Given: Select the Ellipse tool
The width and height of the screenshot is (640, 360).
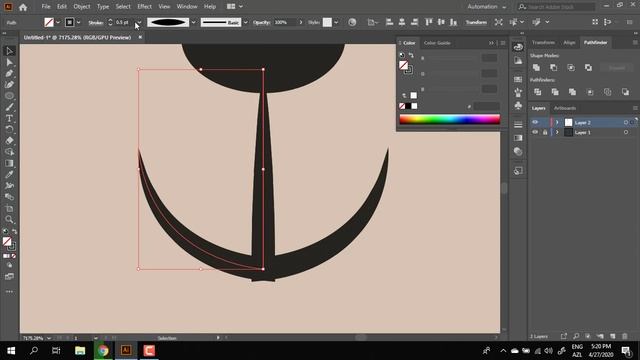Looking at the screenshot, I should [9, 96].
